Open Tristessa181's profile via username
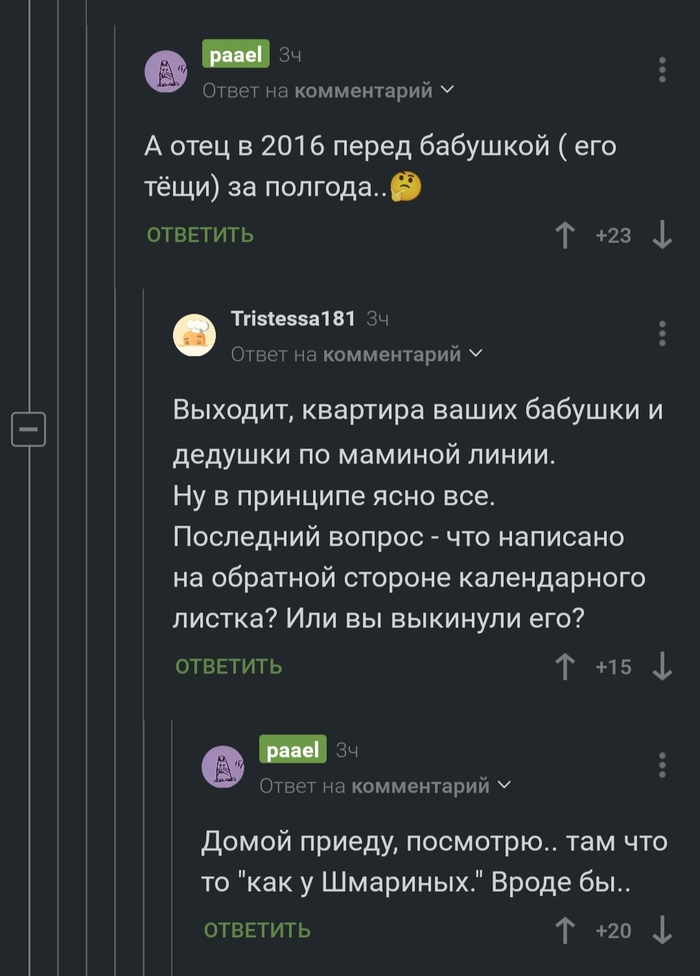The image size is (700, 976). point(293,319)
